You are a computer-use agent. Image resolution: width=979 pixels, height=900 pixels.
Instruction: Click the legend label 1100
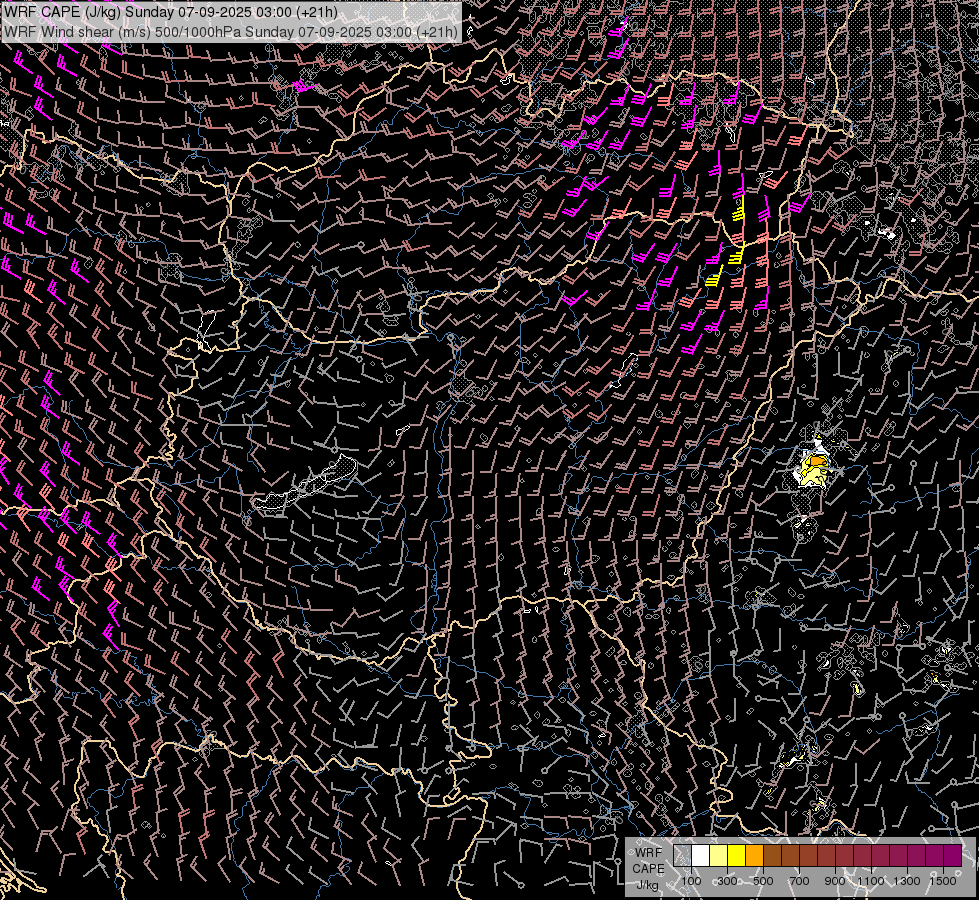[870, 881]
